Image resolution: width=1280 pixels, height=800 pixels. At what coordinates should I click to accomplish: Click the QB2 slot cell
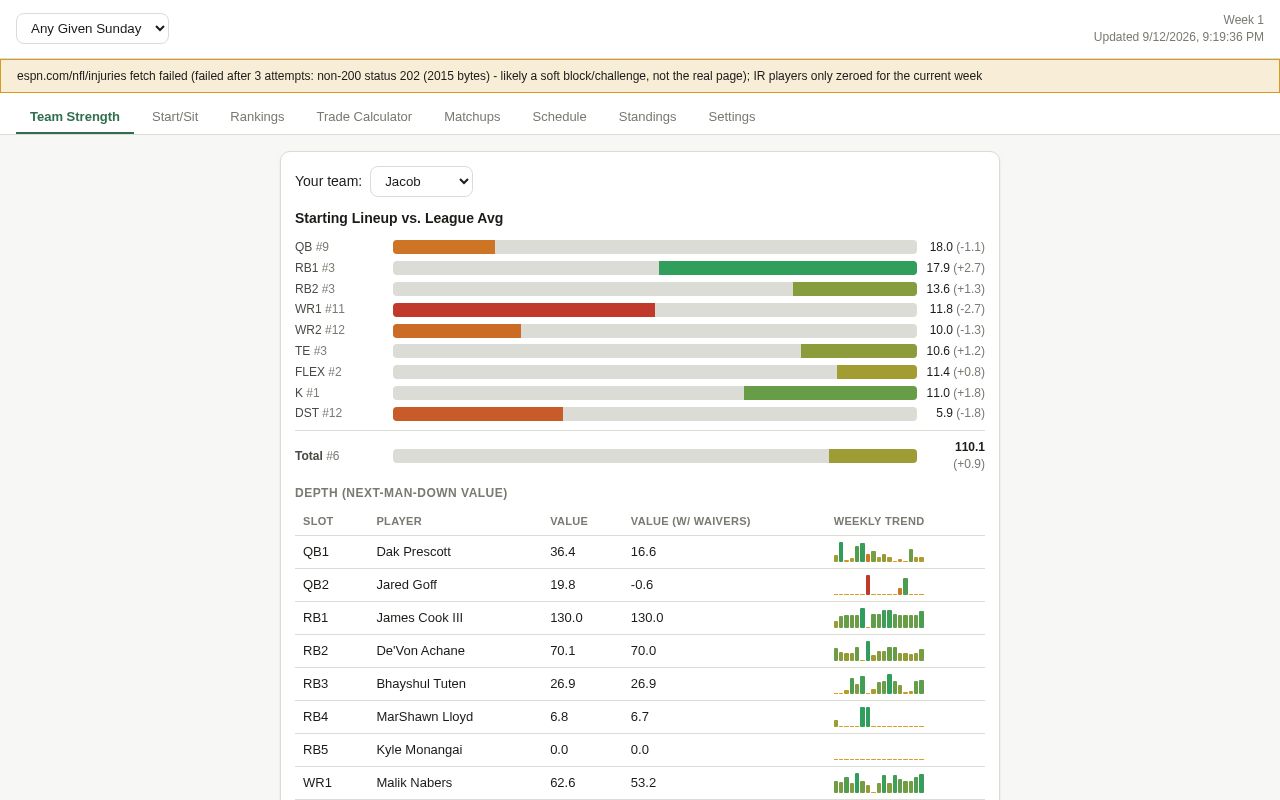[x=316, y=585]
